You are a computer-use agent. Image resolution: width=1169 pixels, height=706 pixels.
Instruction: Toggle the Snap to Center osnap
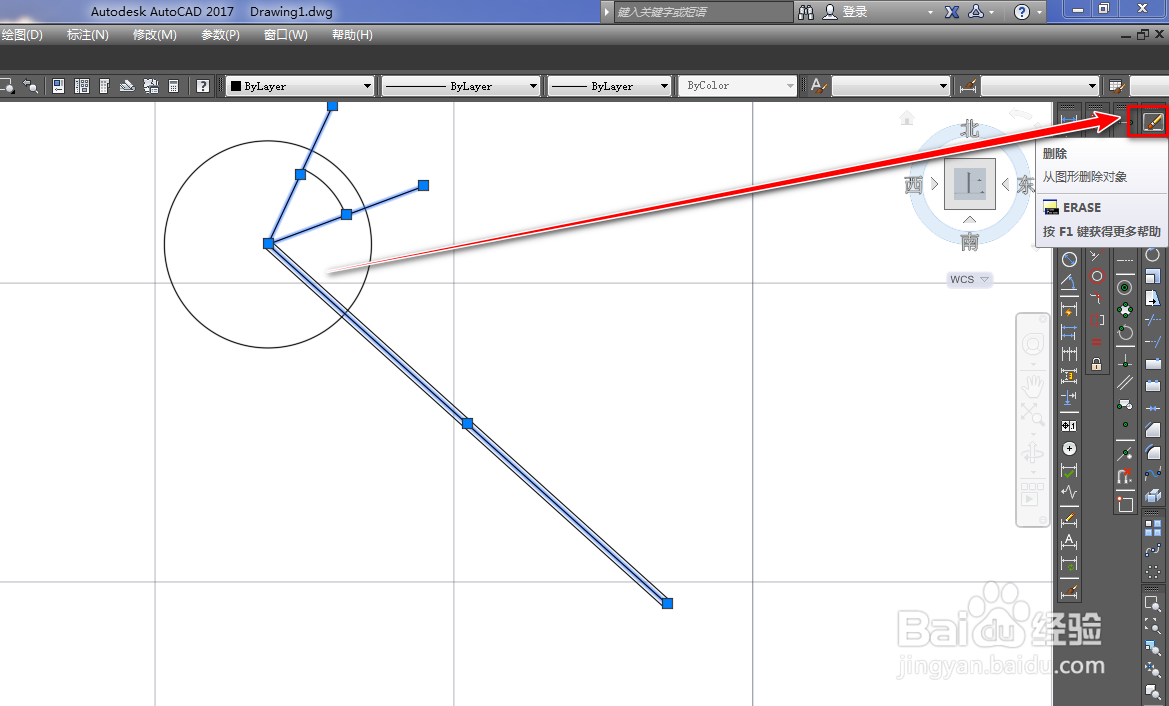click(x=1126, y=288)
